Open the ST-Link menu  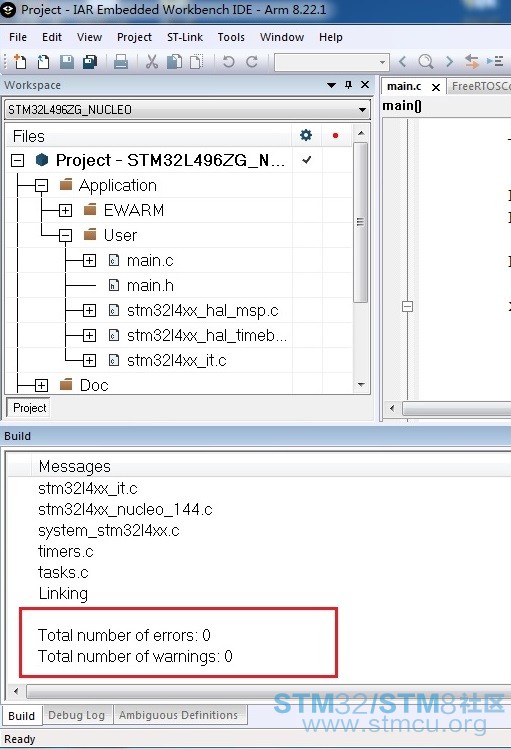tap(185, 37)
